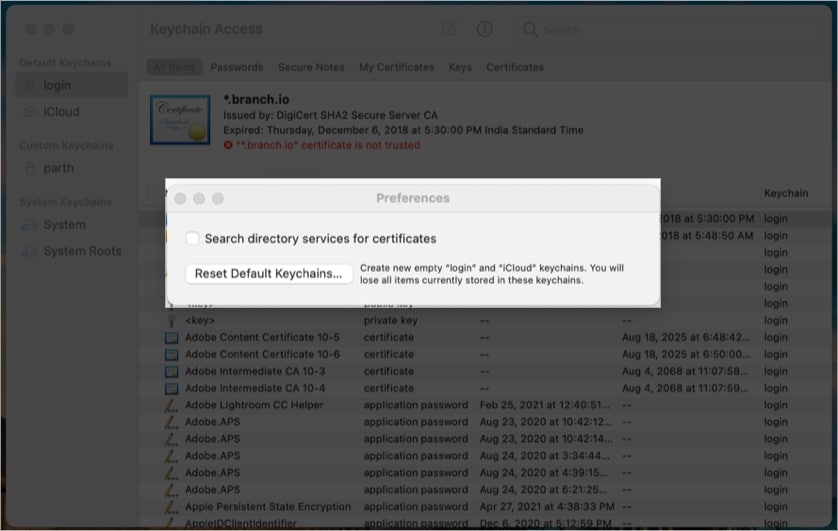838x531 pixels.
Task: Click the Apr 27, 2021 at 4:38:33 PM date
Action: [x=547, y=507]
